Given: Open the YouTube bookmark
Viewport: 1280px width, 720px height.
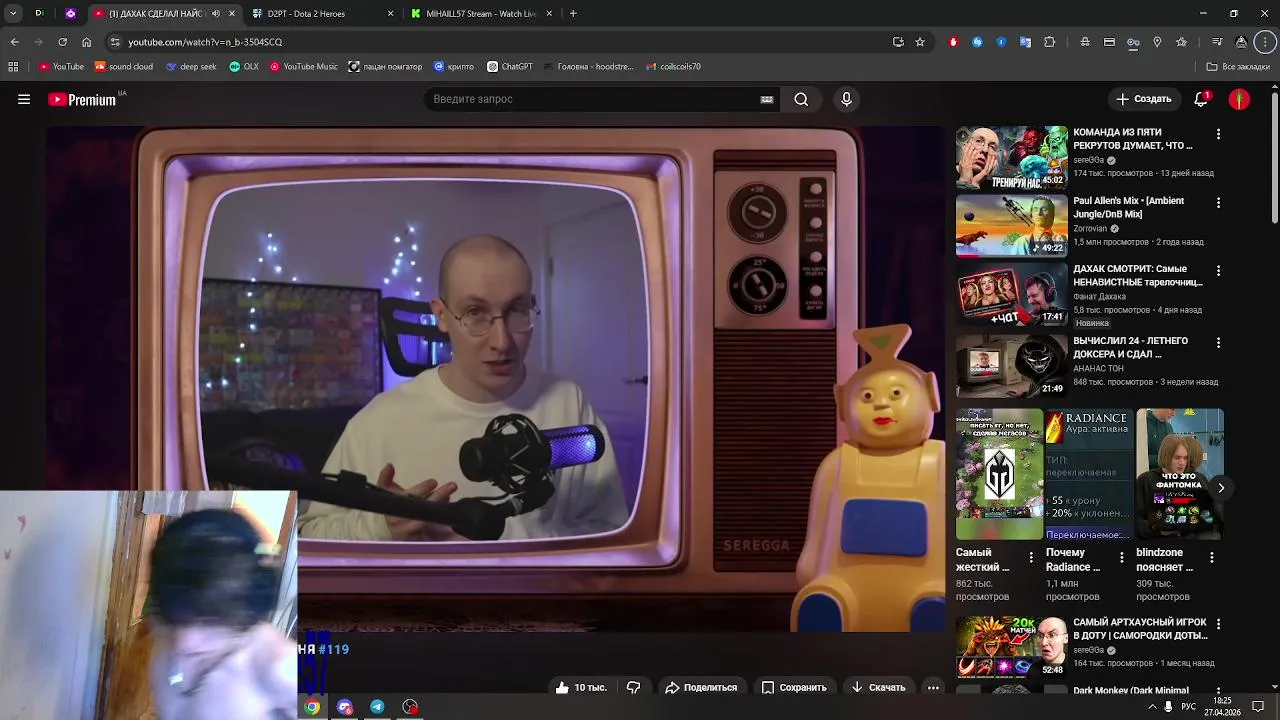Looking at the screenshot, I should 62,67.
